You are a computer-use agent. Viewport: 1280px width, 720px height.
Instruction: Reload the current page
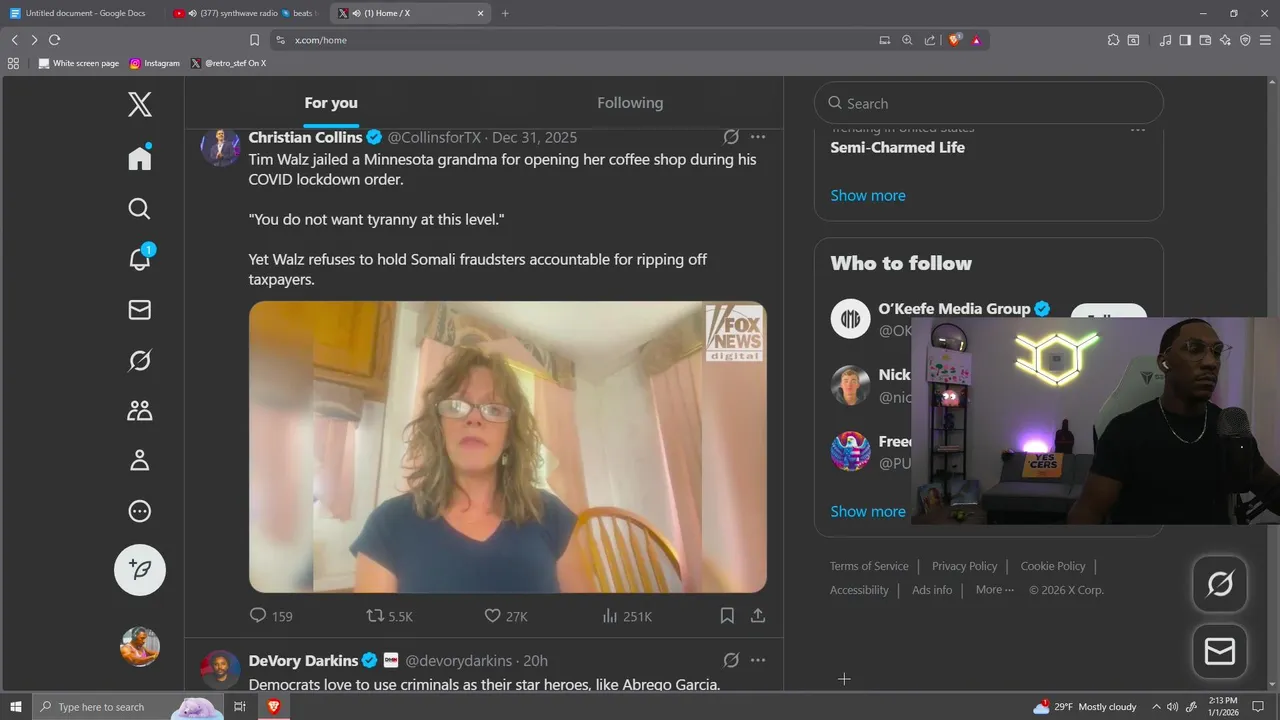tap(54, 40)
